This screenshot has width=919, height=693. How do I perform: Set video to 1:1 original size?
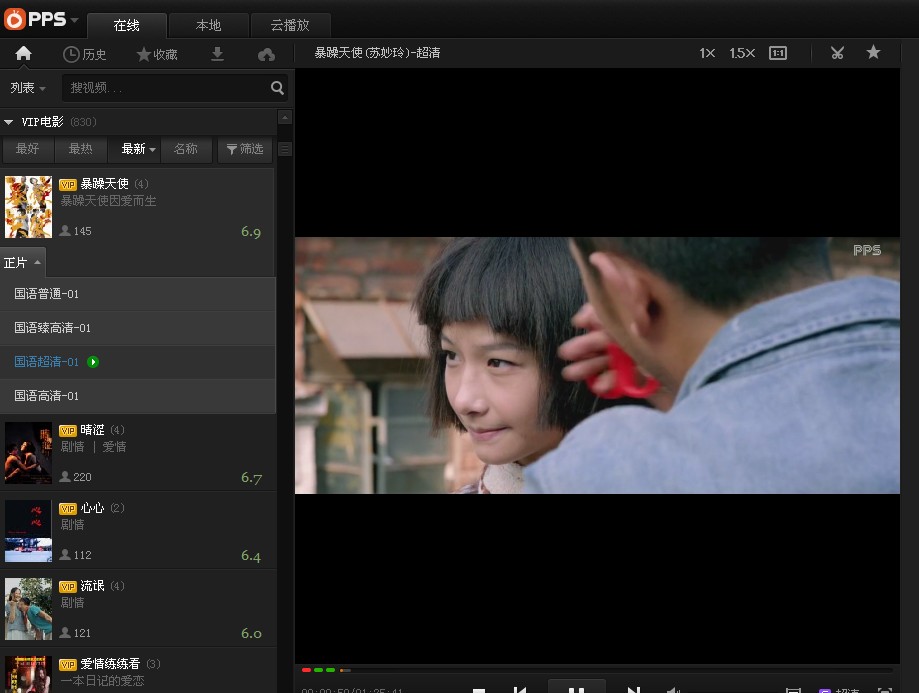(778, 53)
